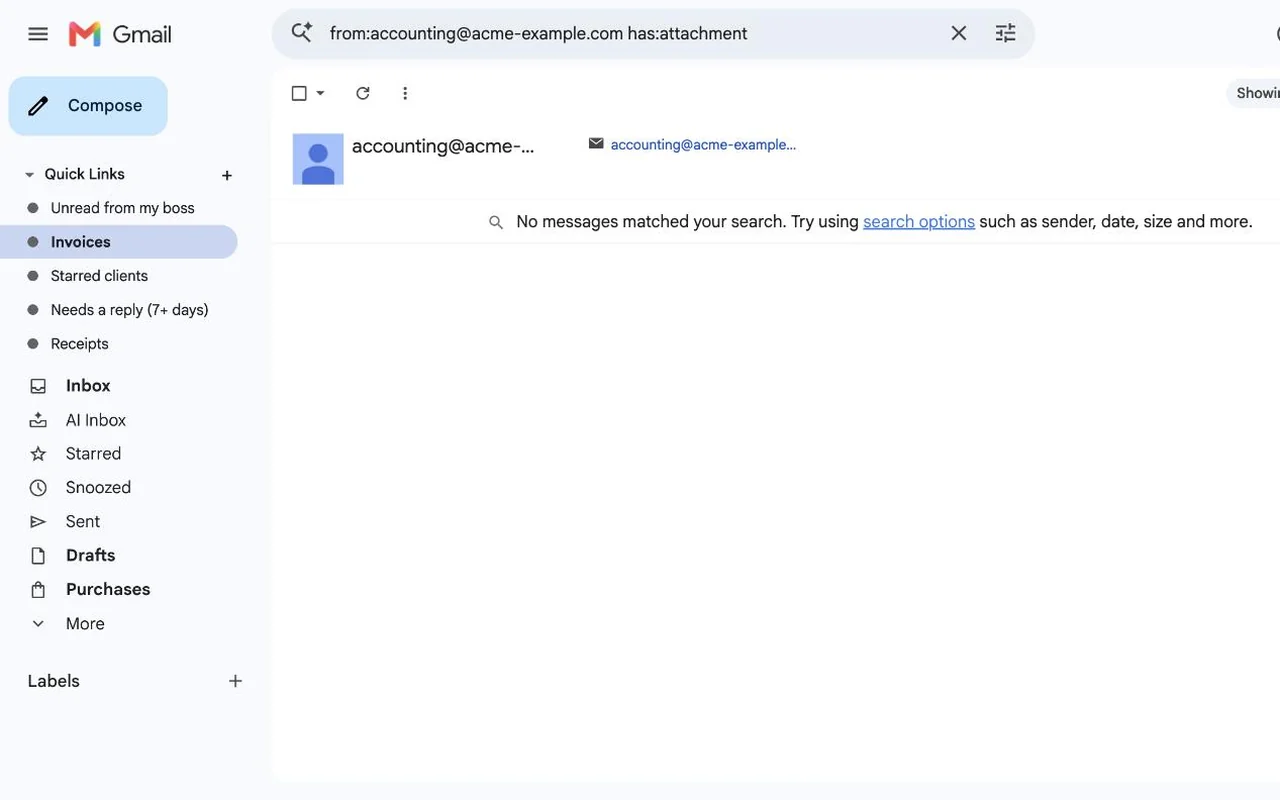Click the Drafts document icon
Image resolution: width=1280 pixels, height=800 pixels.
click(x=38, y=556)
